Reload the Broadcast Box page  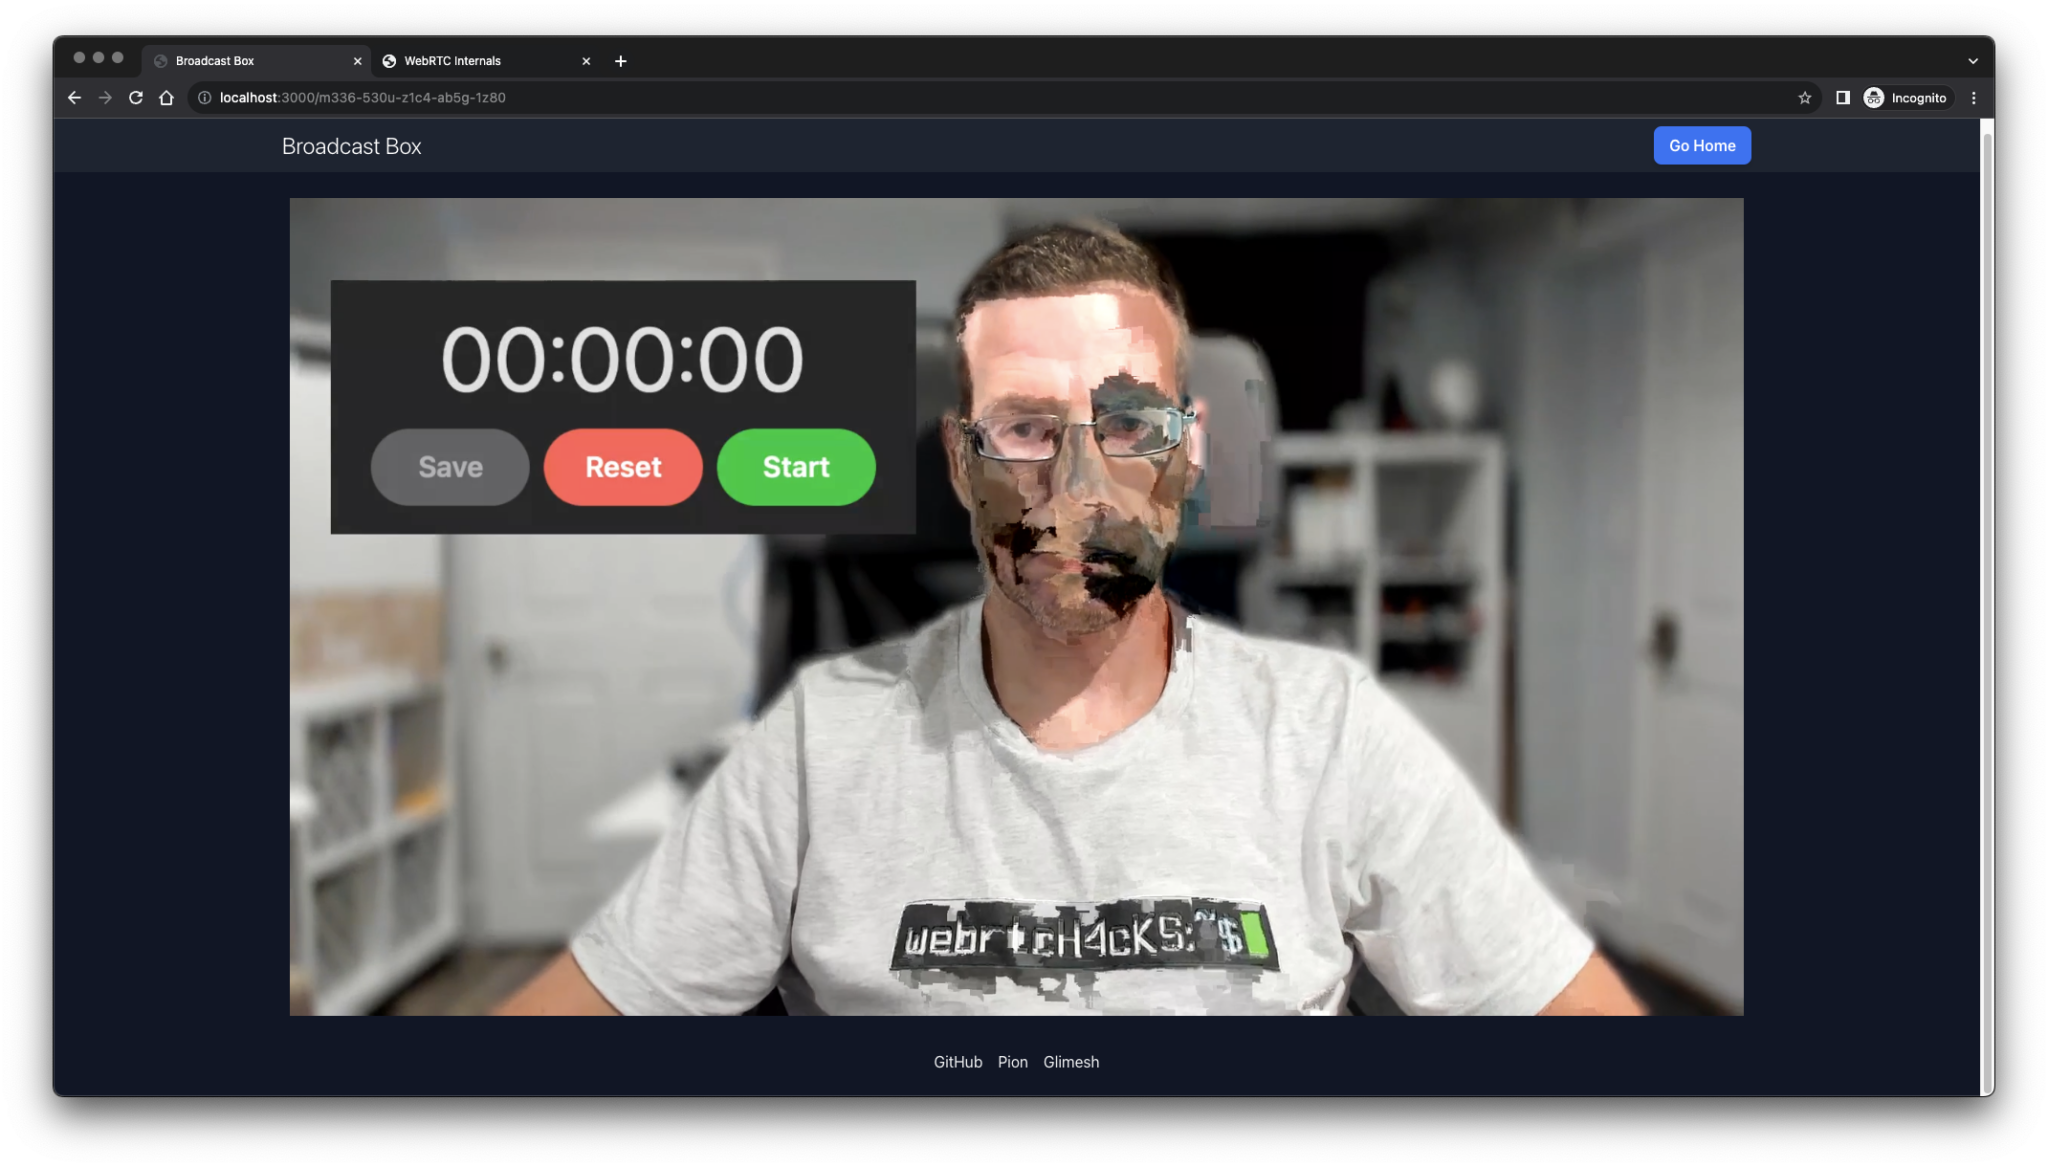(x=135, y=97)
